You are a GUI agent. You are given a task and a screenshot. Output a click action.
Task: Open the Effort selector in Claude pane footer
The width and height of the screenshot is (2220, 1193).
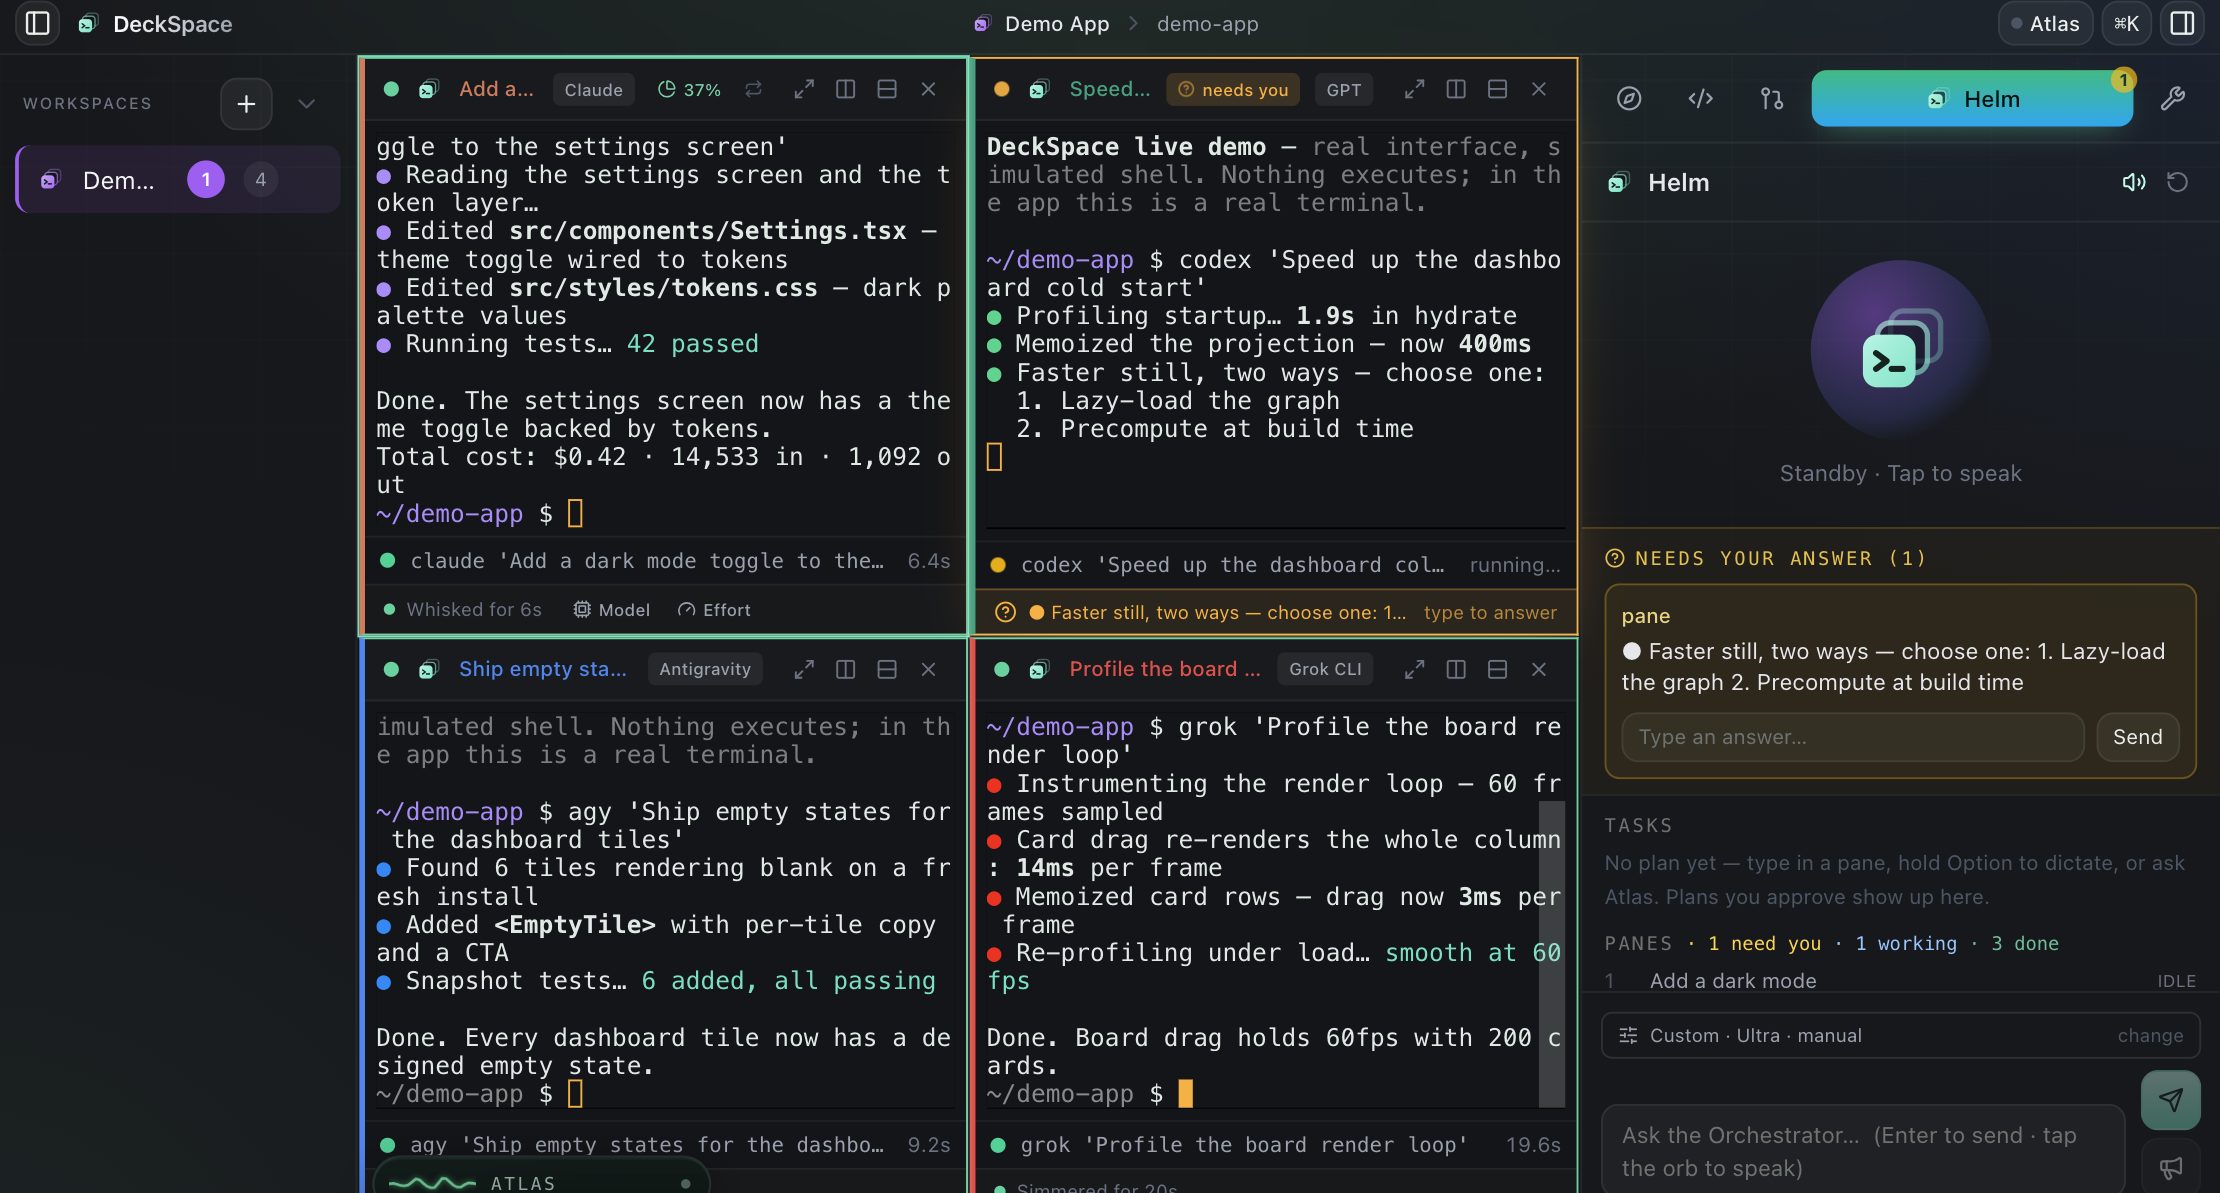pos(714,609)
